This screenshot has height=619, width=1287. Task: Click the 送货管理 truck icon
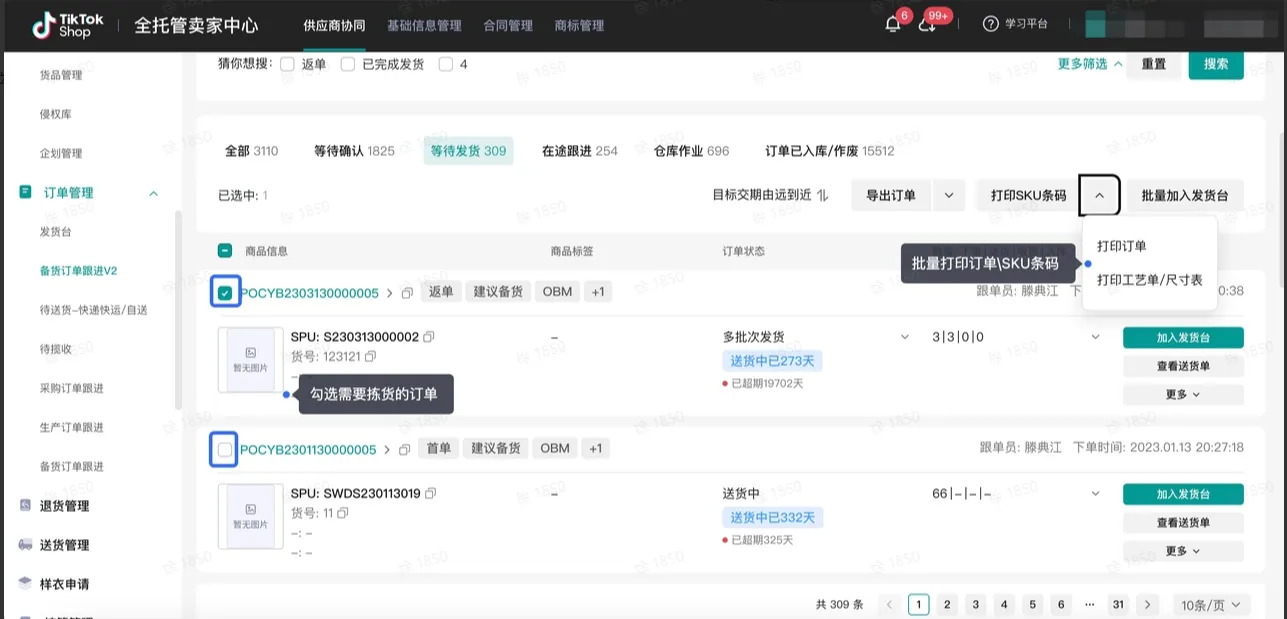pyautogui.click(x=26, y=544)
